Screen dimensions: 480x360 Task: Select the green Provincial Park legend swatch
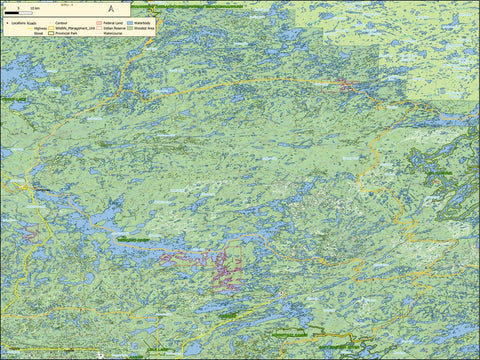[x=51, y=33]
